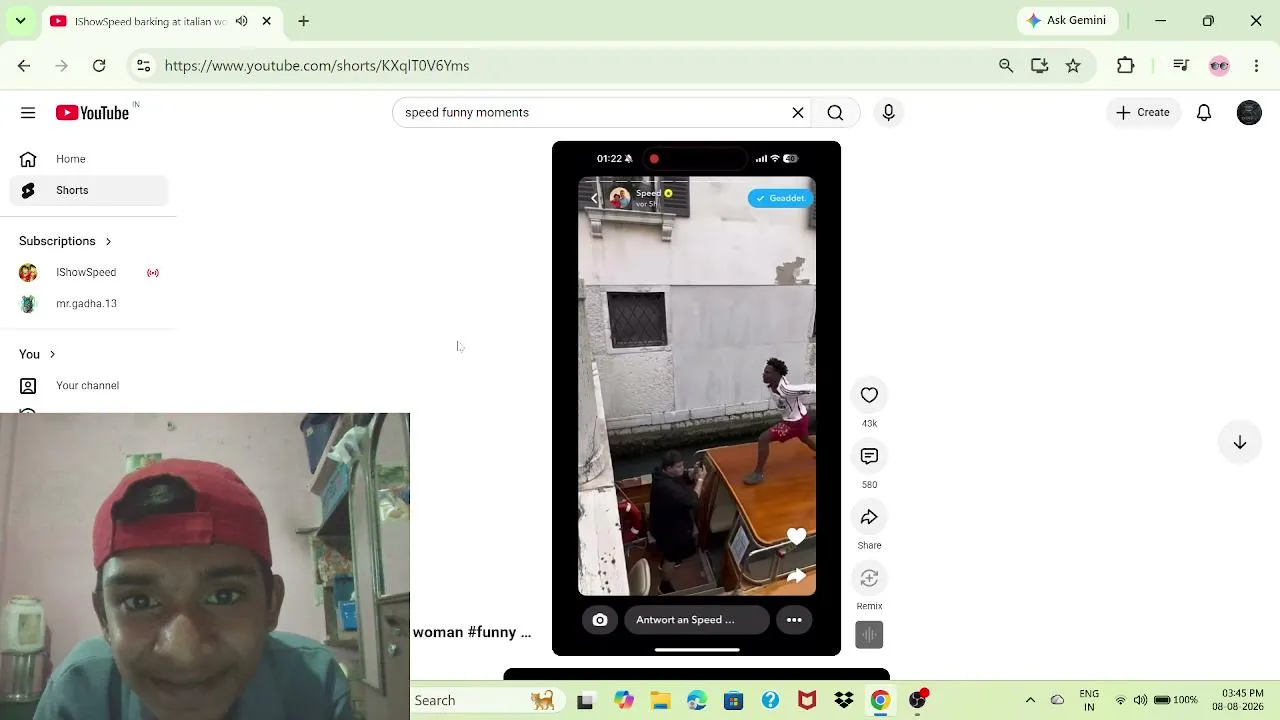Expand the You section

(37, 354)
